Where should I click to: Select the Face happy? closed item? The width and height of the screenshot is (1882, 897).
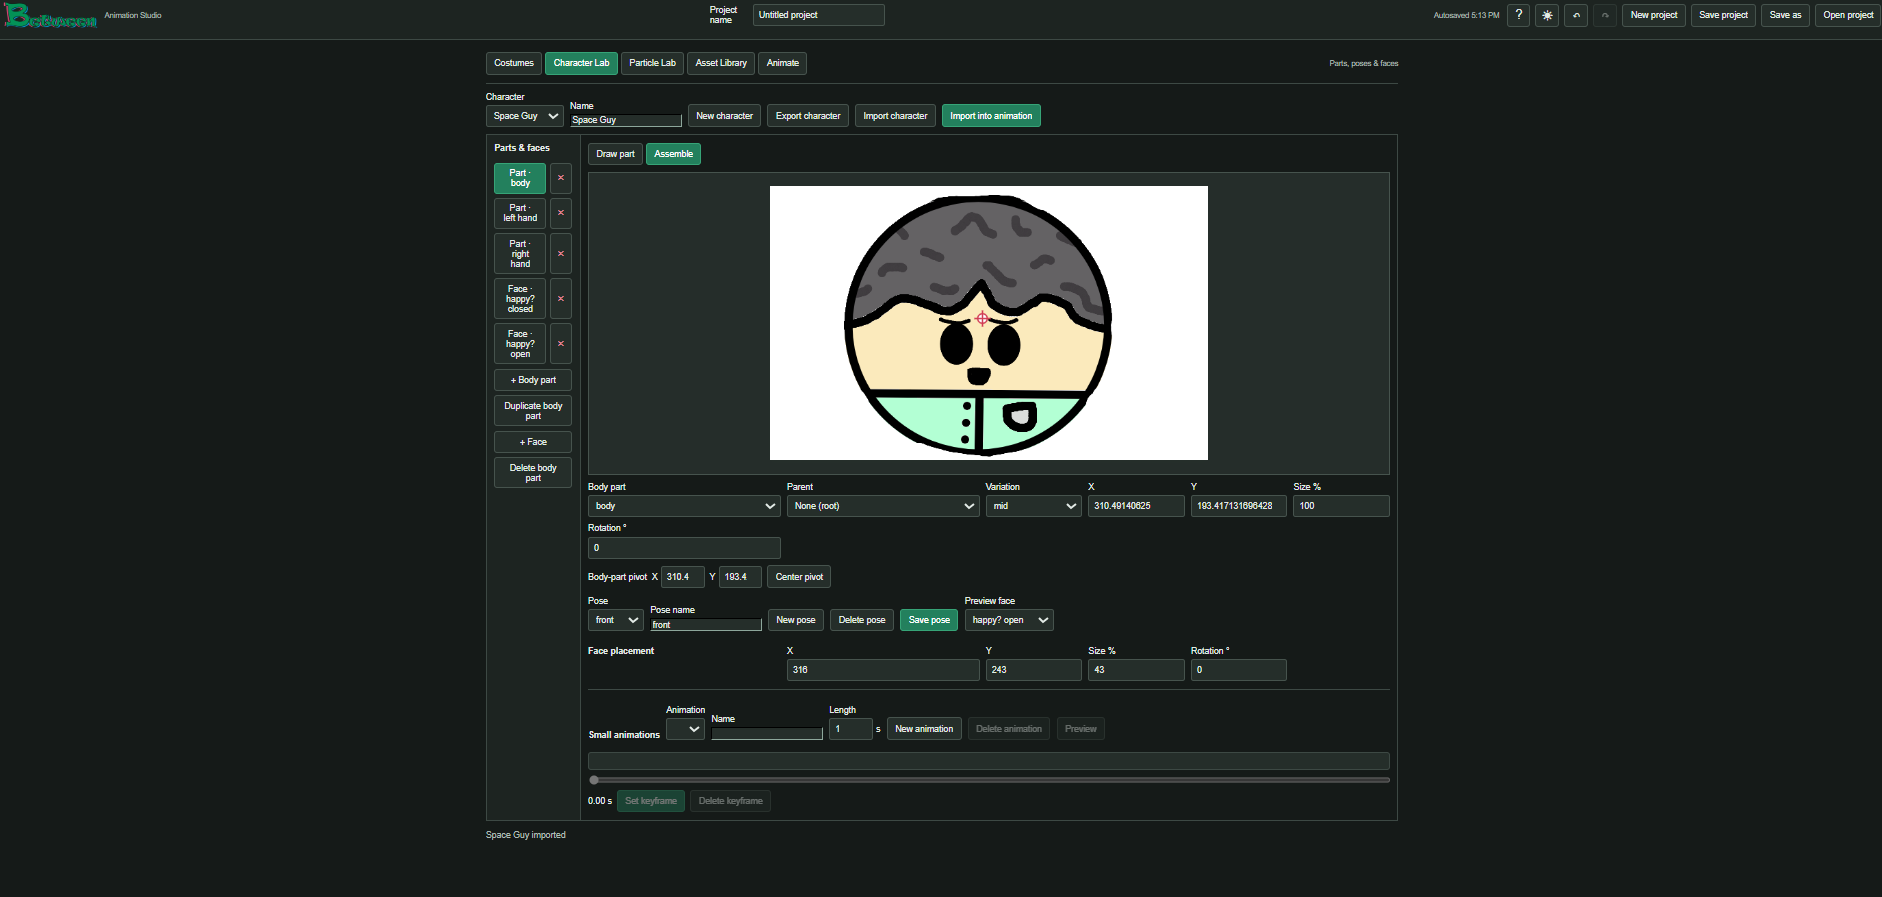tap(520, 299)
